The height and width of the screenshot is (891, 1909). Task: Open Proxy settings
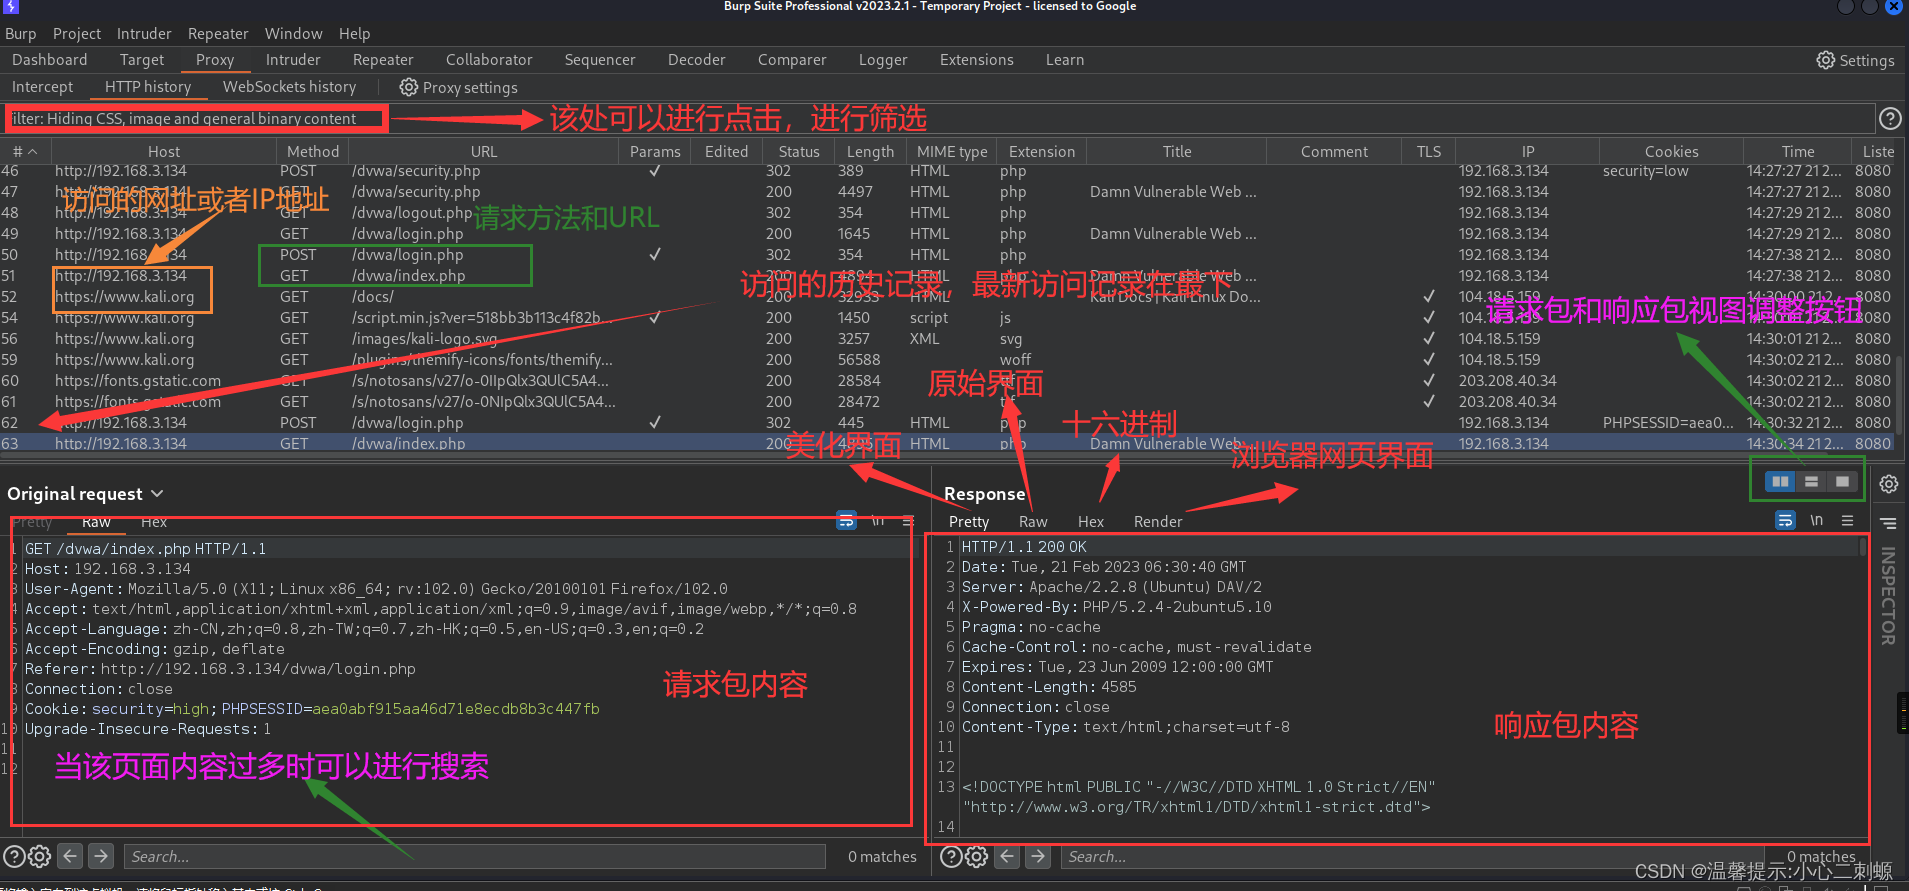pos(458,87)
